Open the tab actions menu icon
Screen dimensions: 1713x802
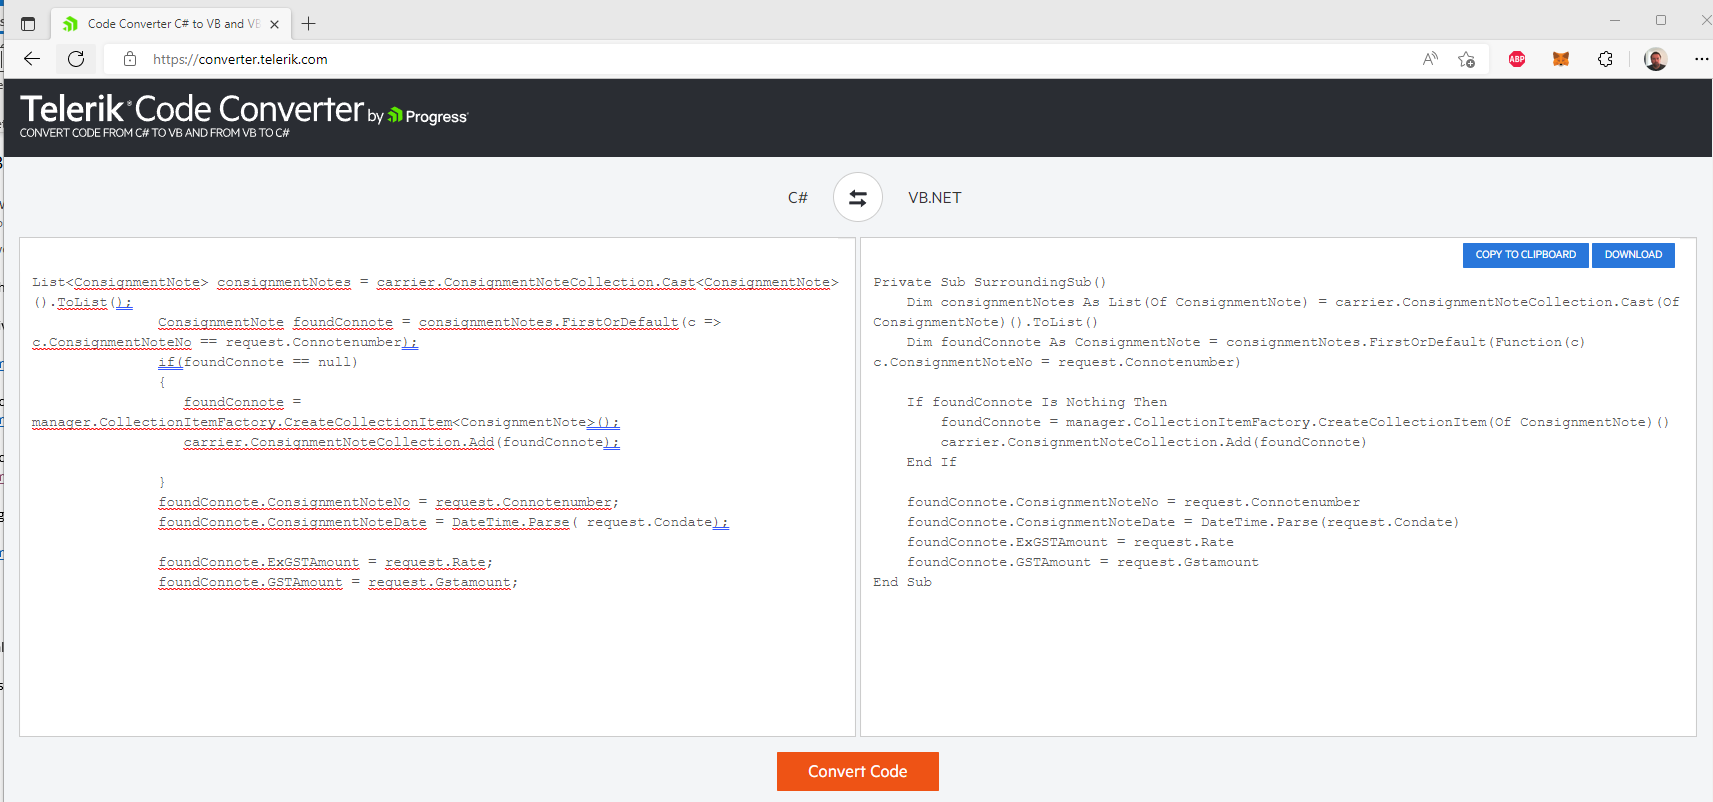pos(28,24)
